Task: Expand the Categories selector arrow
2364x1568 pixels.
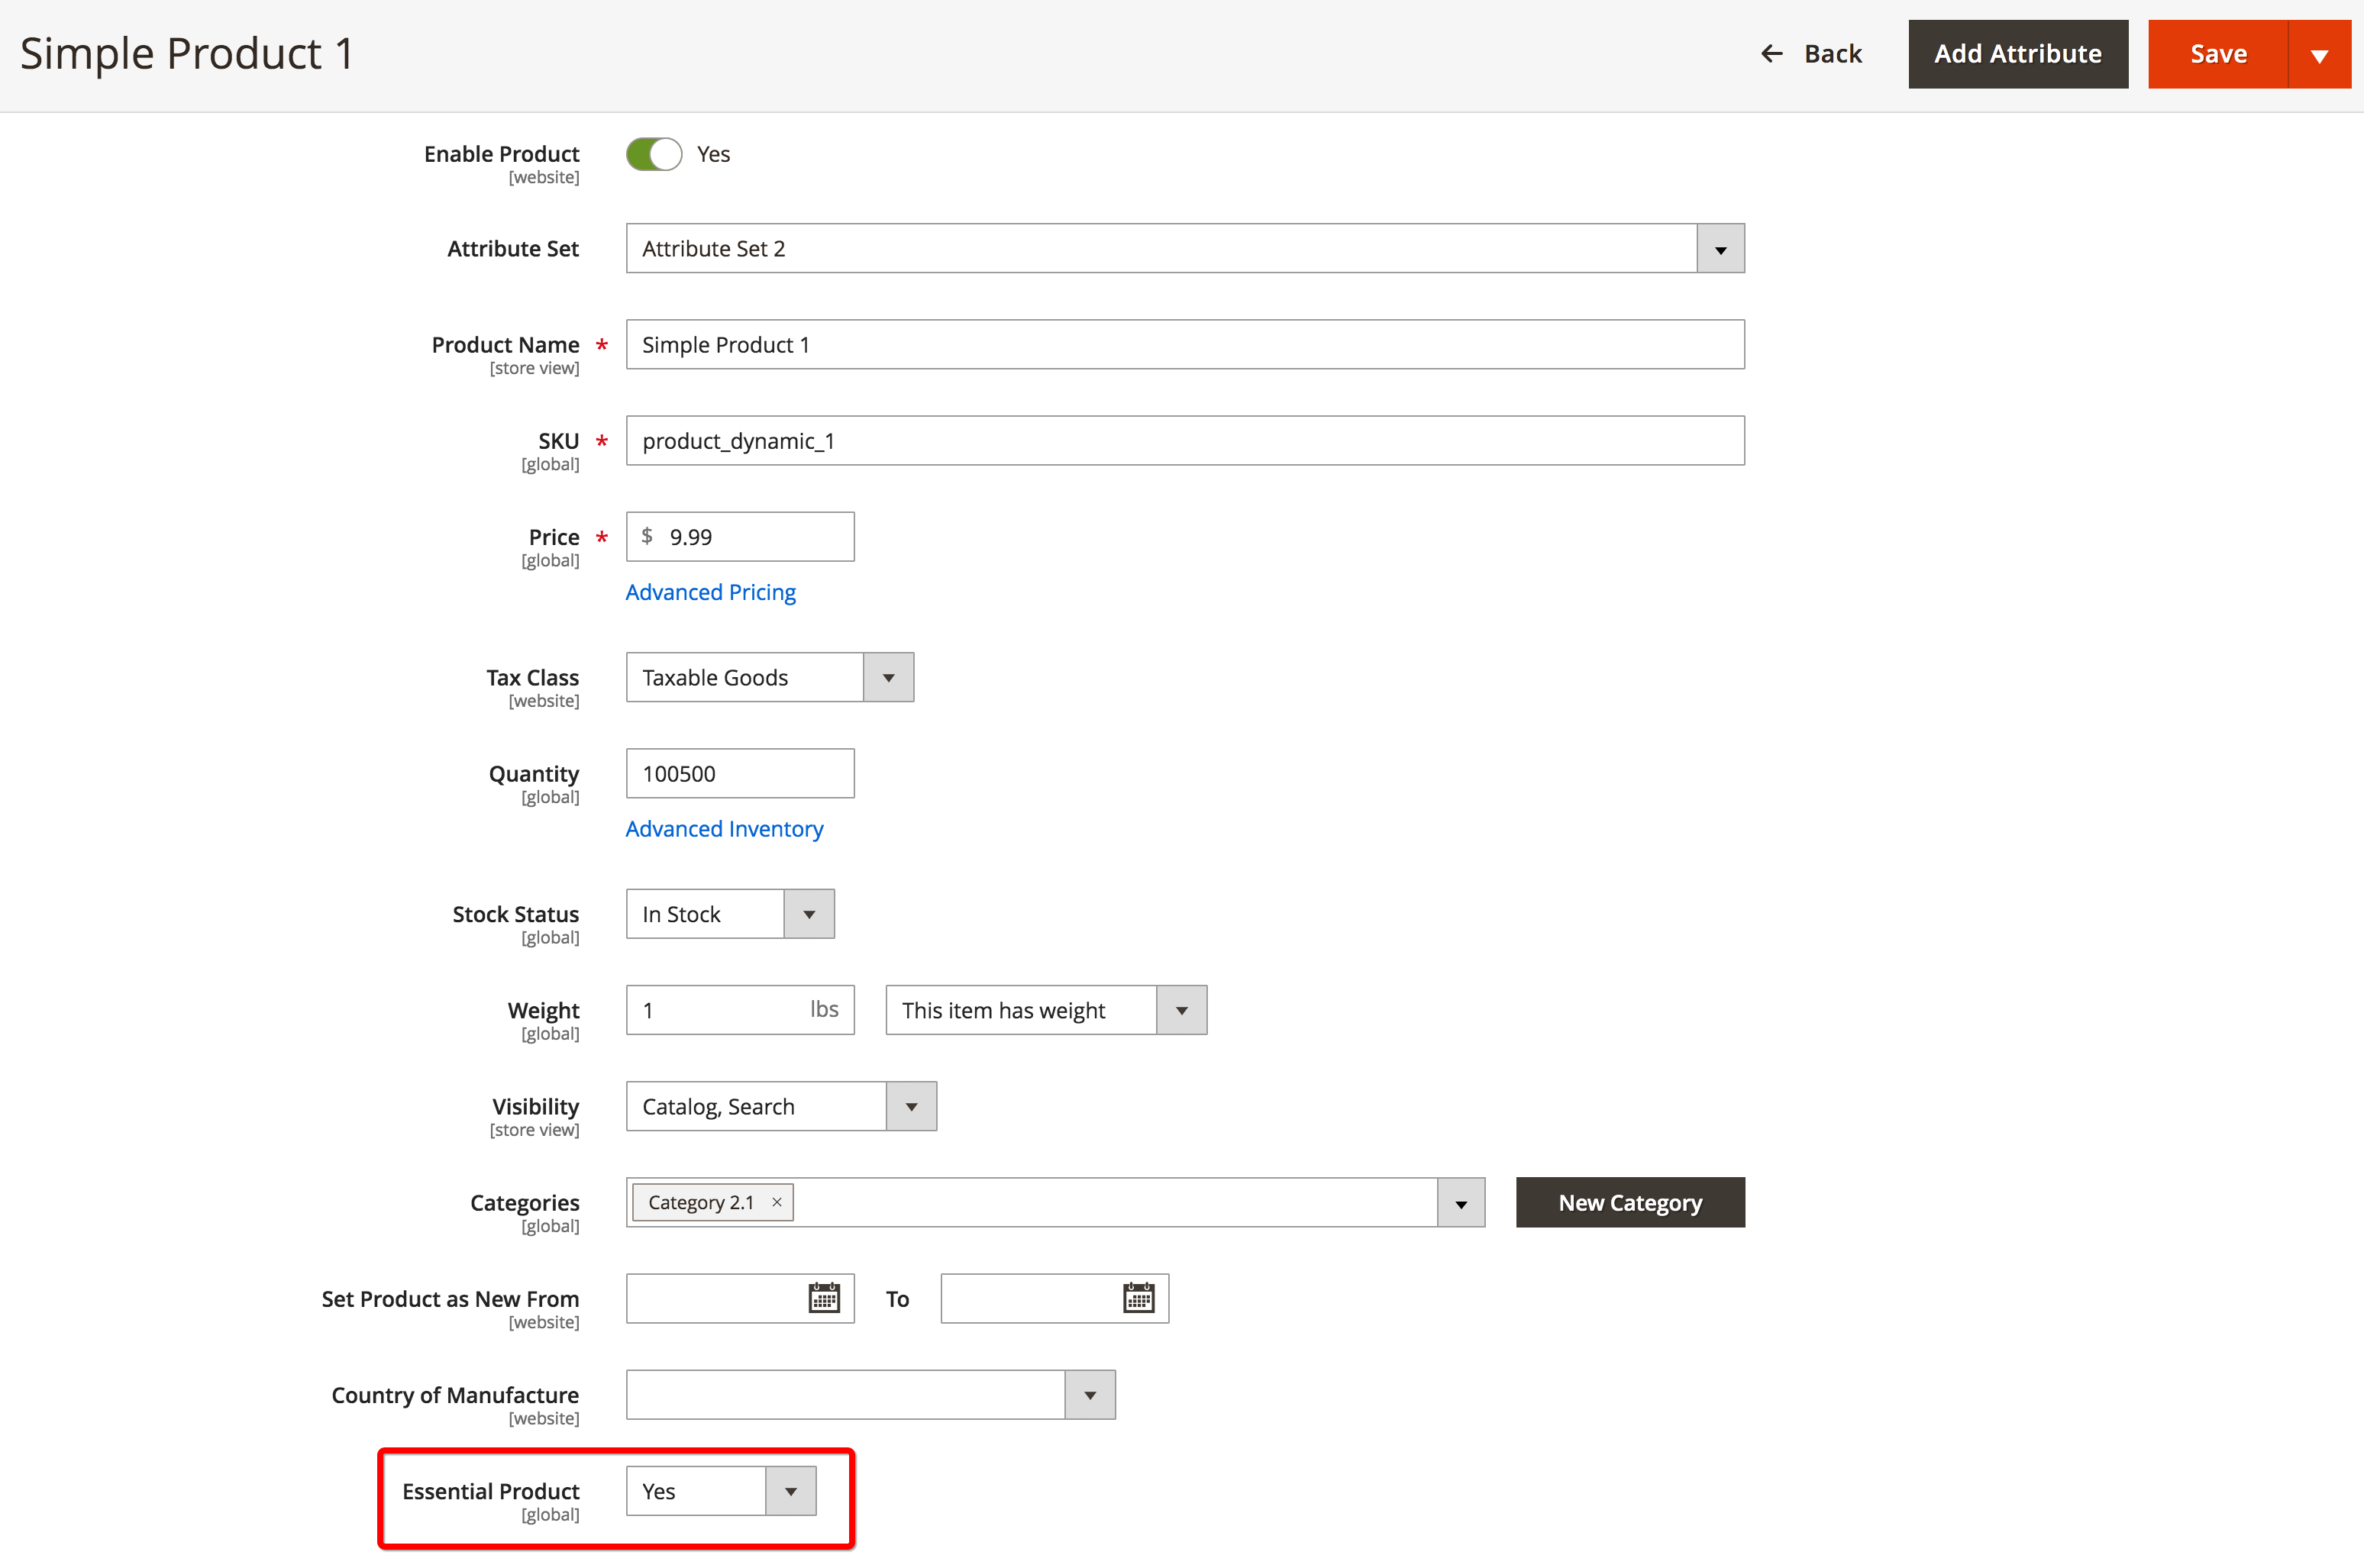Action: 1460,1203
